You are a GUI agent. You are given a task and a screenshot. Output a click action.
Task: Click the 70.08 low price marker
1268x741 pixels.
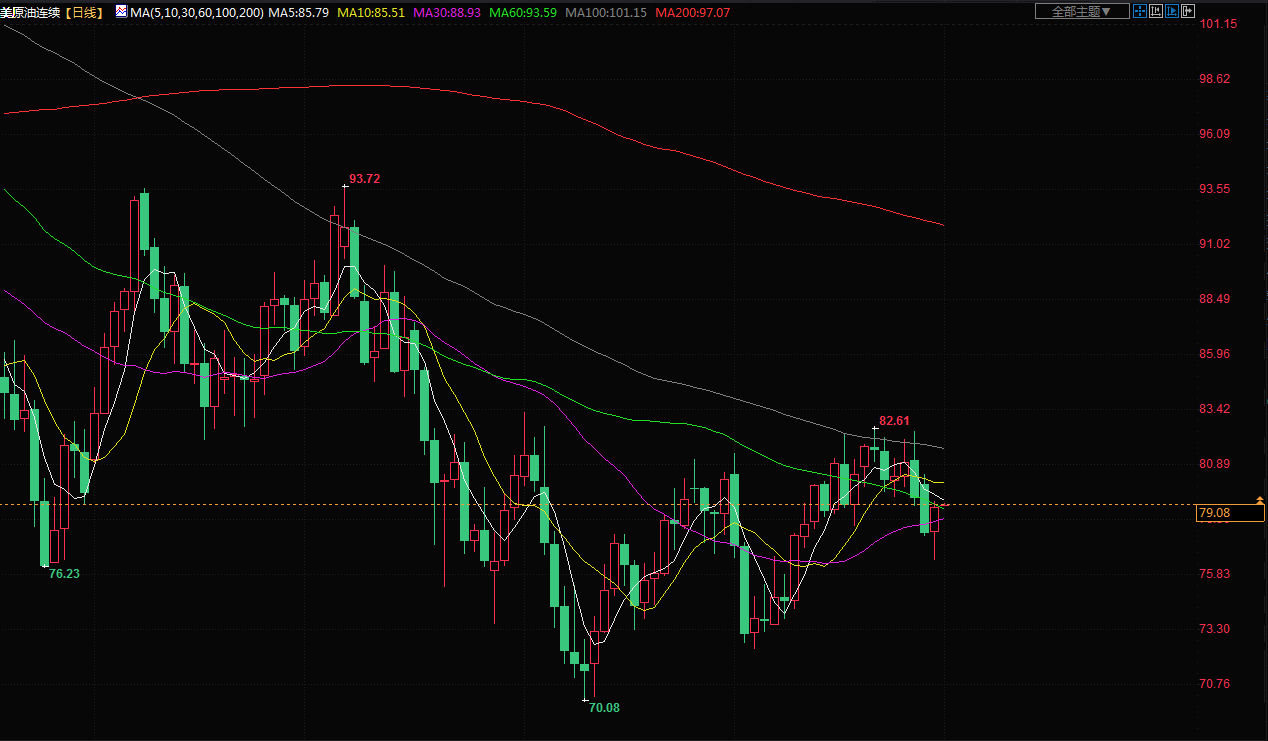(604, 707)
